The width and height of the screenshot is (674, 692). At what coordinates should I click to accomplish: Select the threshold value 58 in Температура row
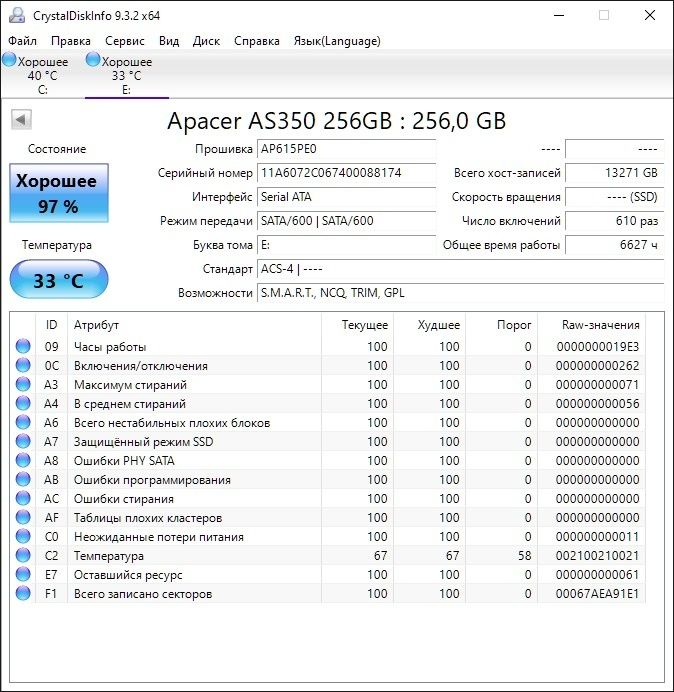[x=524, y=556]
